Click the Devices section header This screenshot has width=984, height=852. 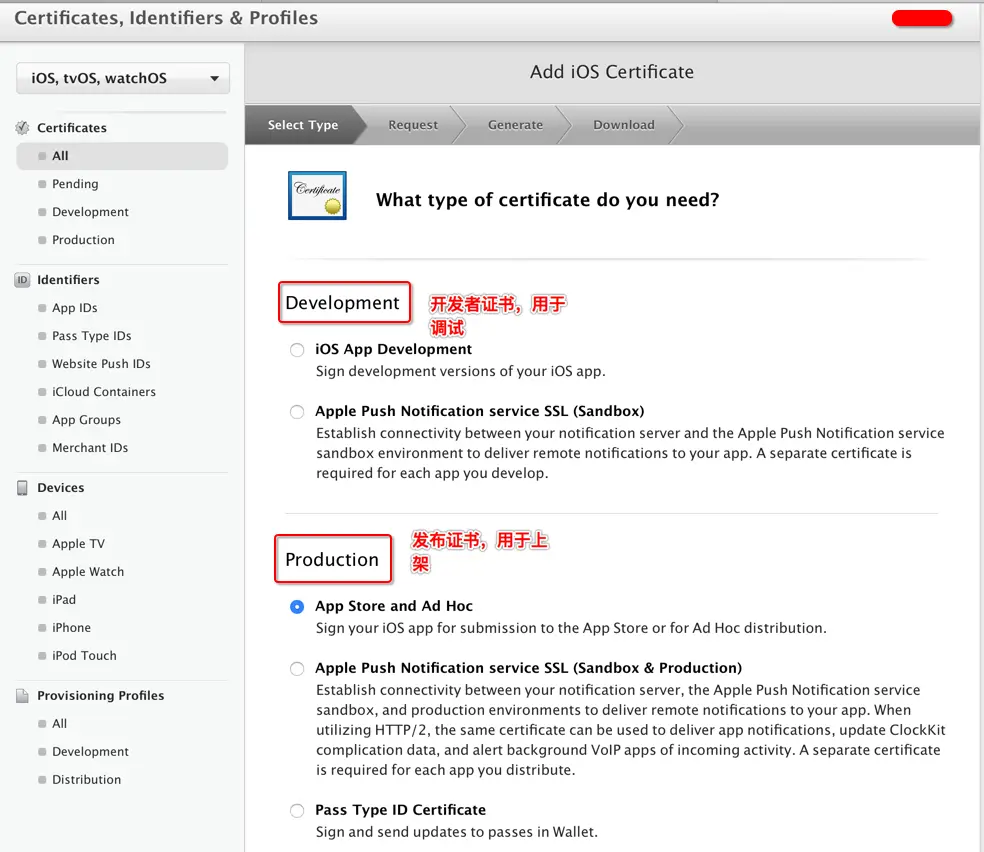click(x=60, y=487)
